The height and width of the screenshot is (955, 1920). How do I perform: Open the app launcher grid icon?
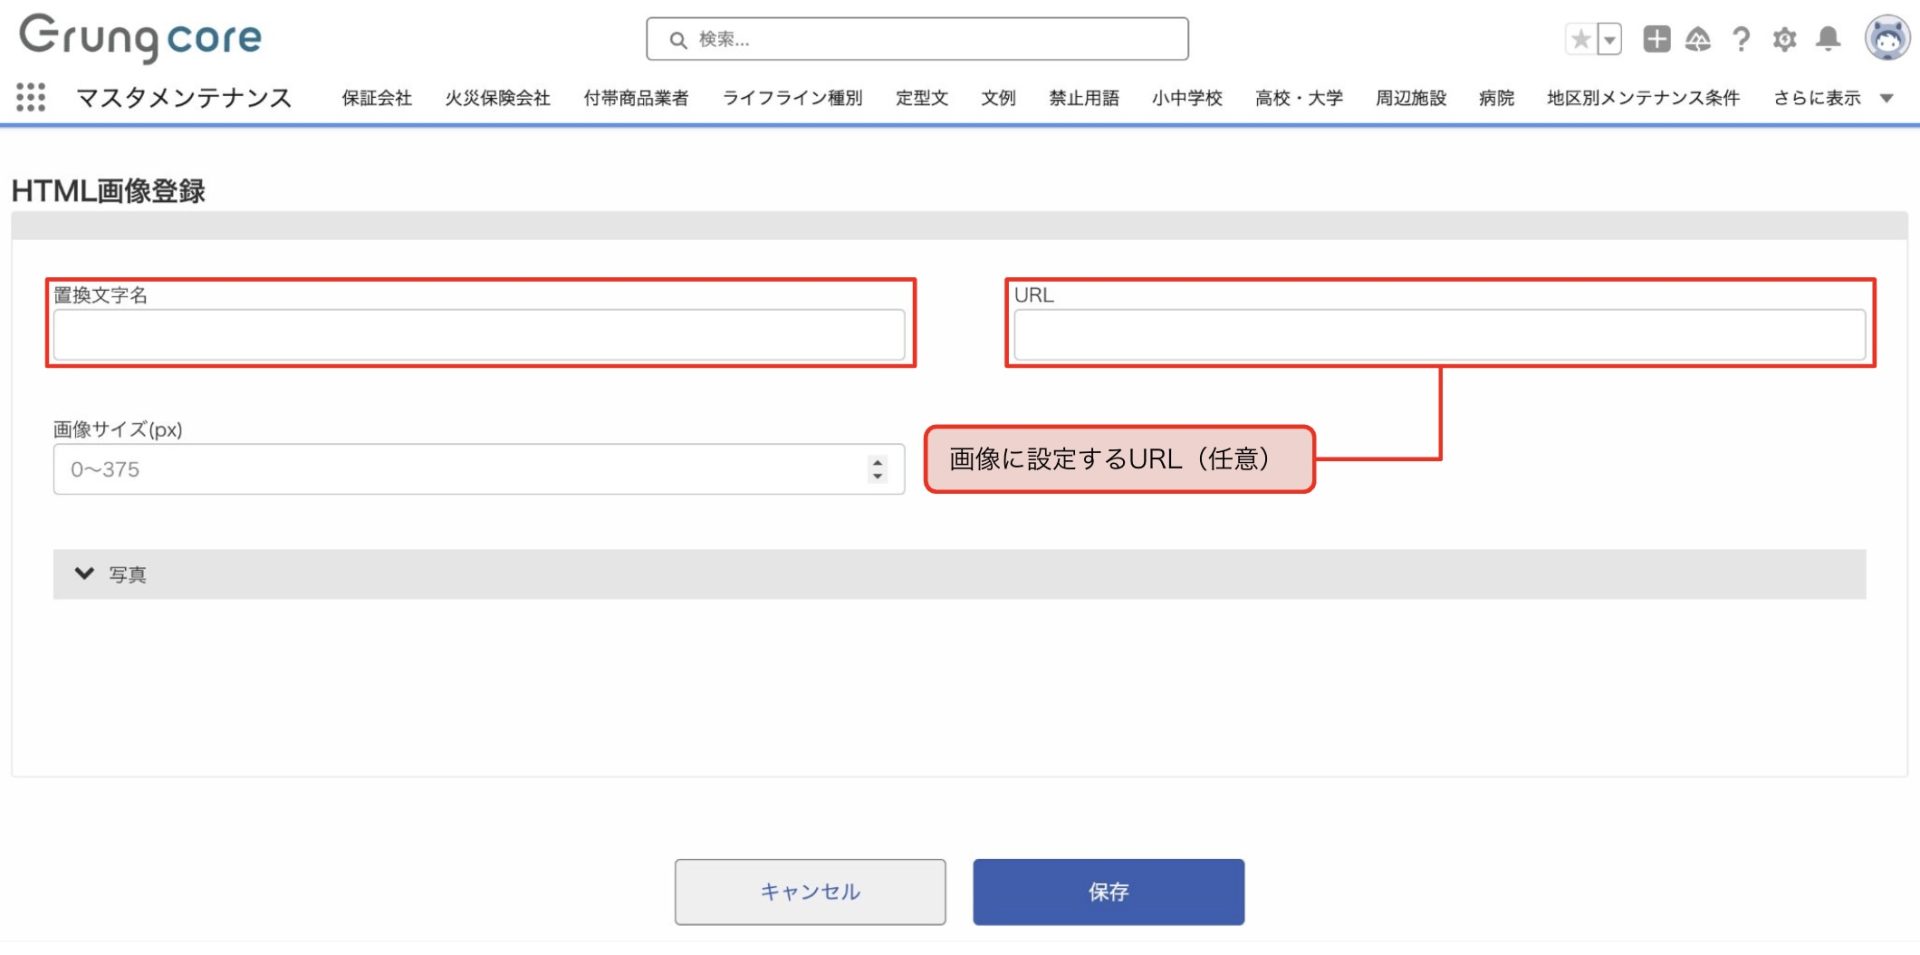pos(31,97)
